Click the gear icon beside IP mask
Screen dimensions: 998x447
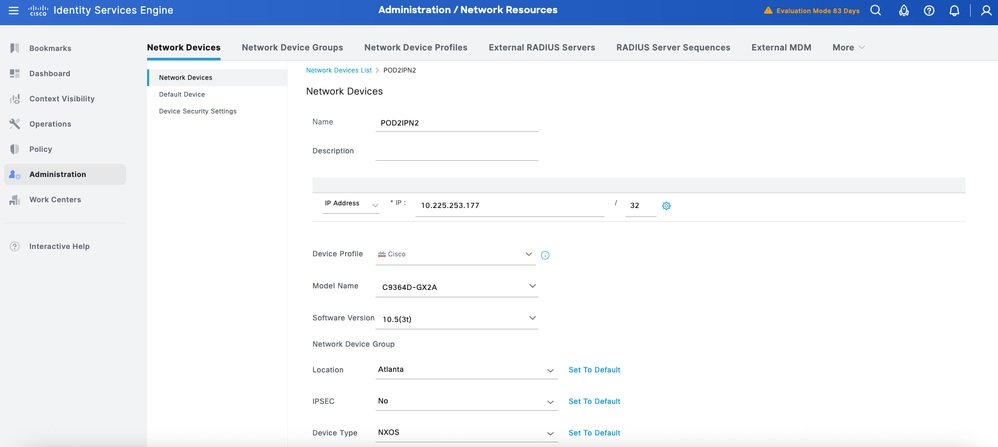pyautogui.click(x=666, y=206)
